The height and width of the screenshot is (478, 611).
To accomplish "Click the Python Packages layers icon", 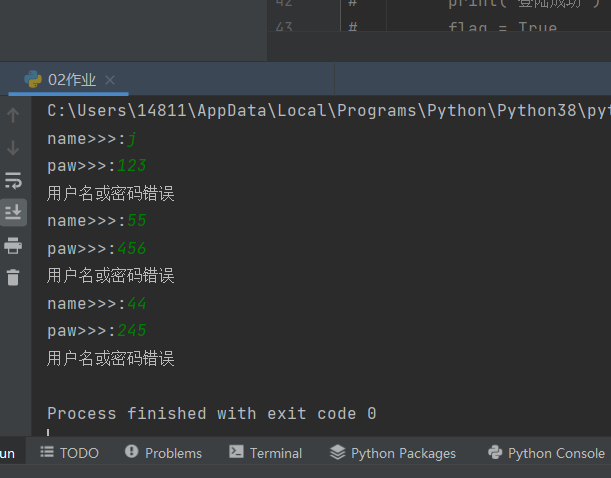I will tap(337, 452).
